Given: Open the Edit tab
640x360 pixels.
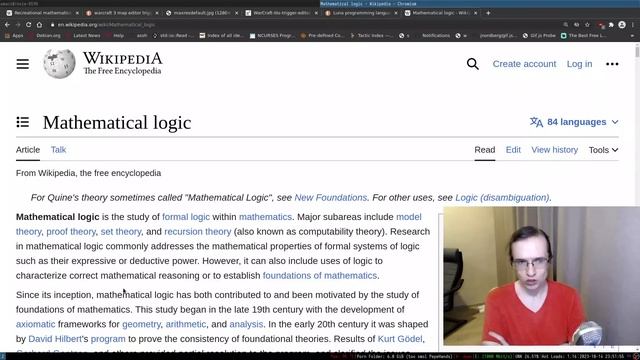Looking at the screenshot, I should 513,150.
